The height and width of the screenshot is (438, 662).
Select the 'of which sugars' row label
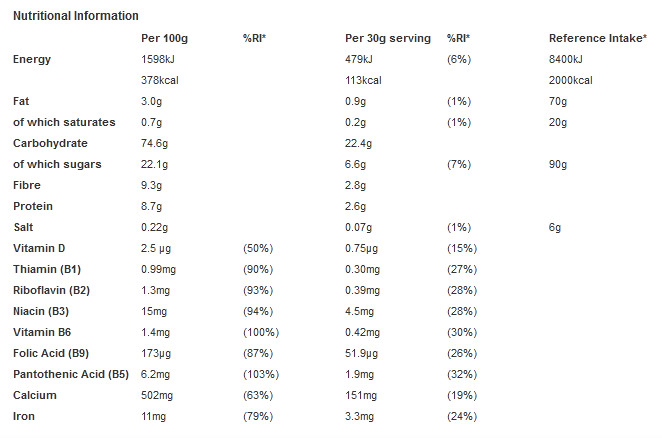click(57, 164)
